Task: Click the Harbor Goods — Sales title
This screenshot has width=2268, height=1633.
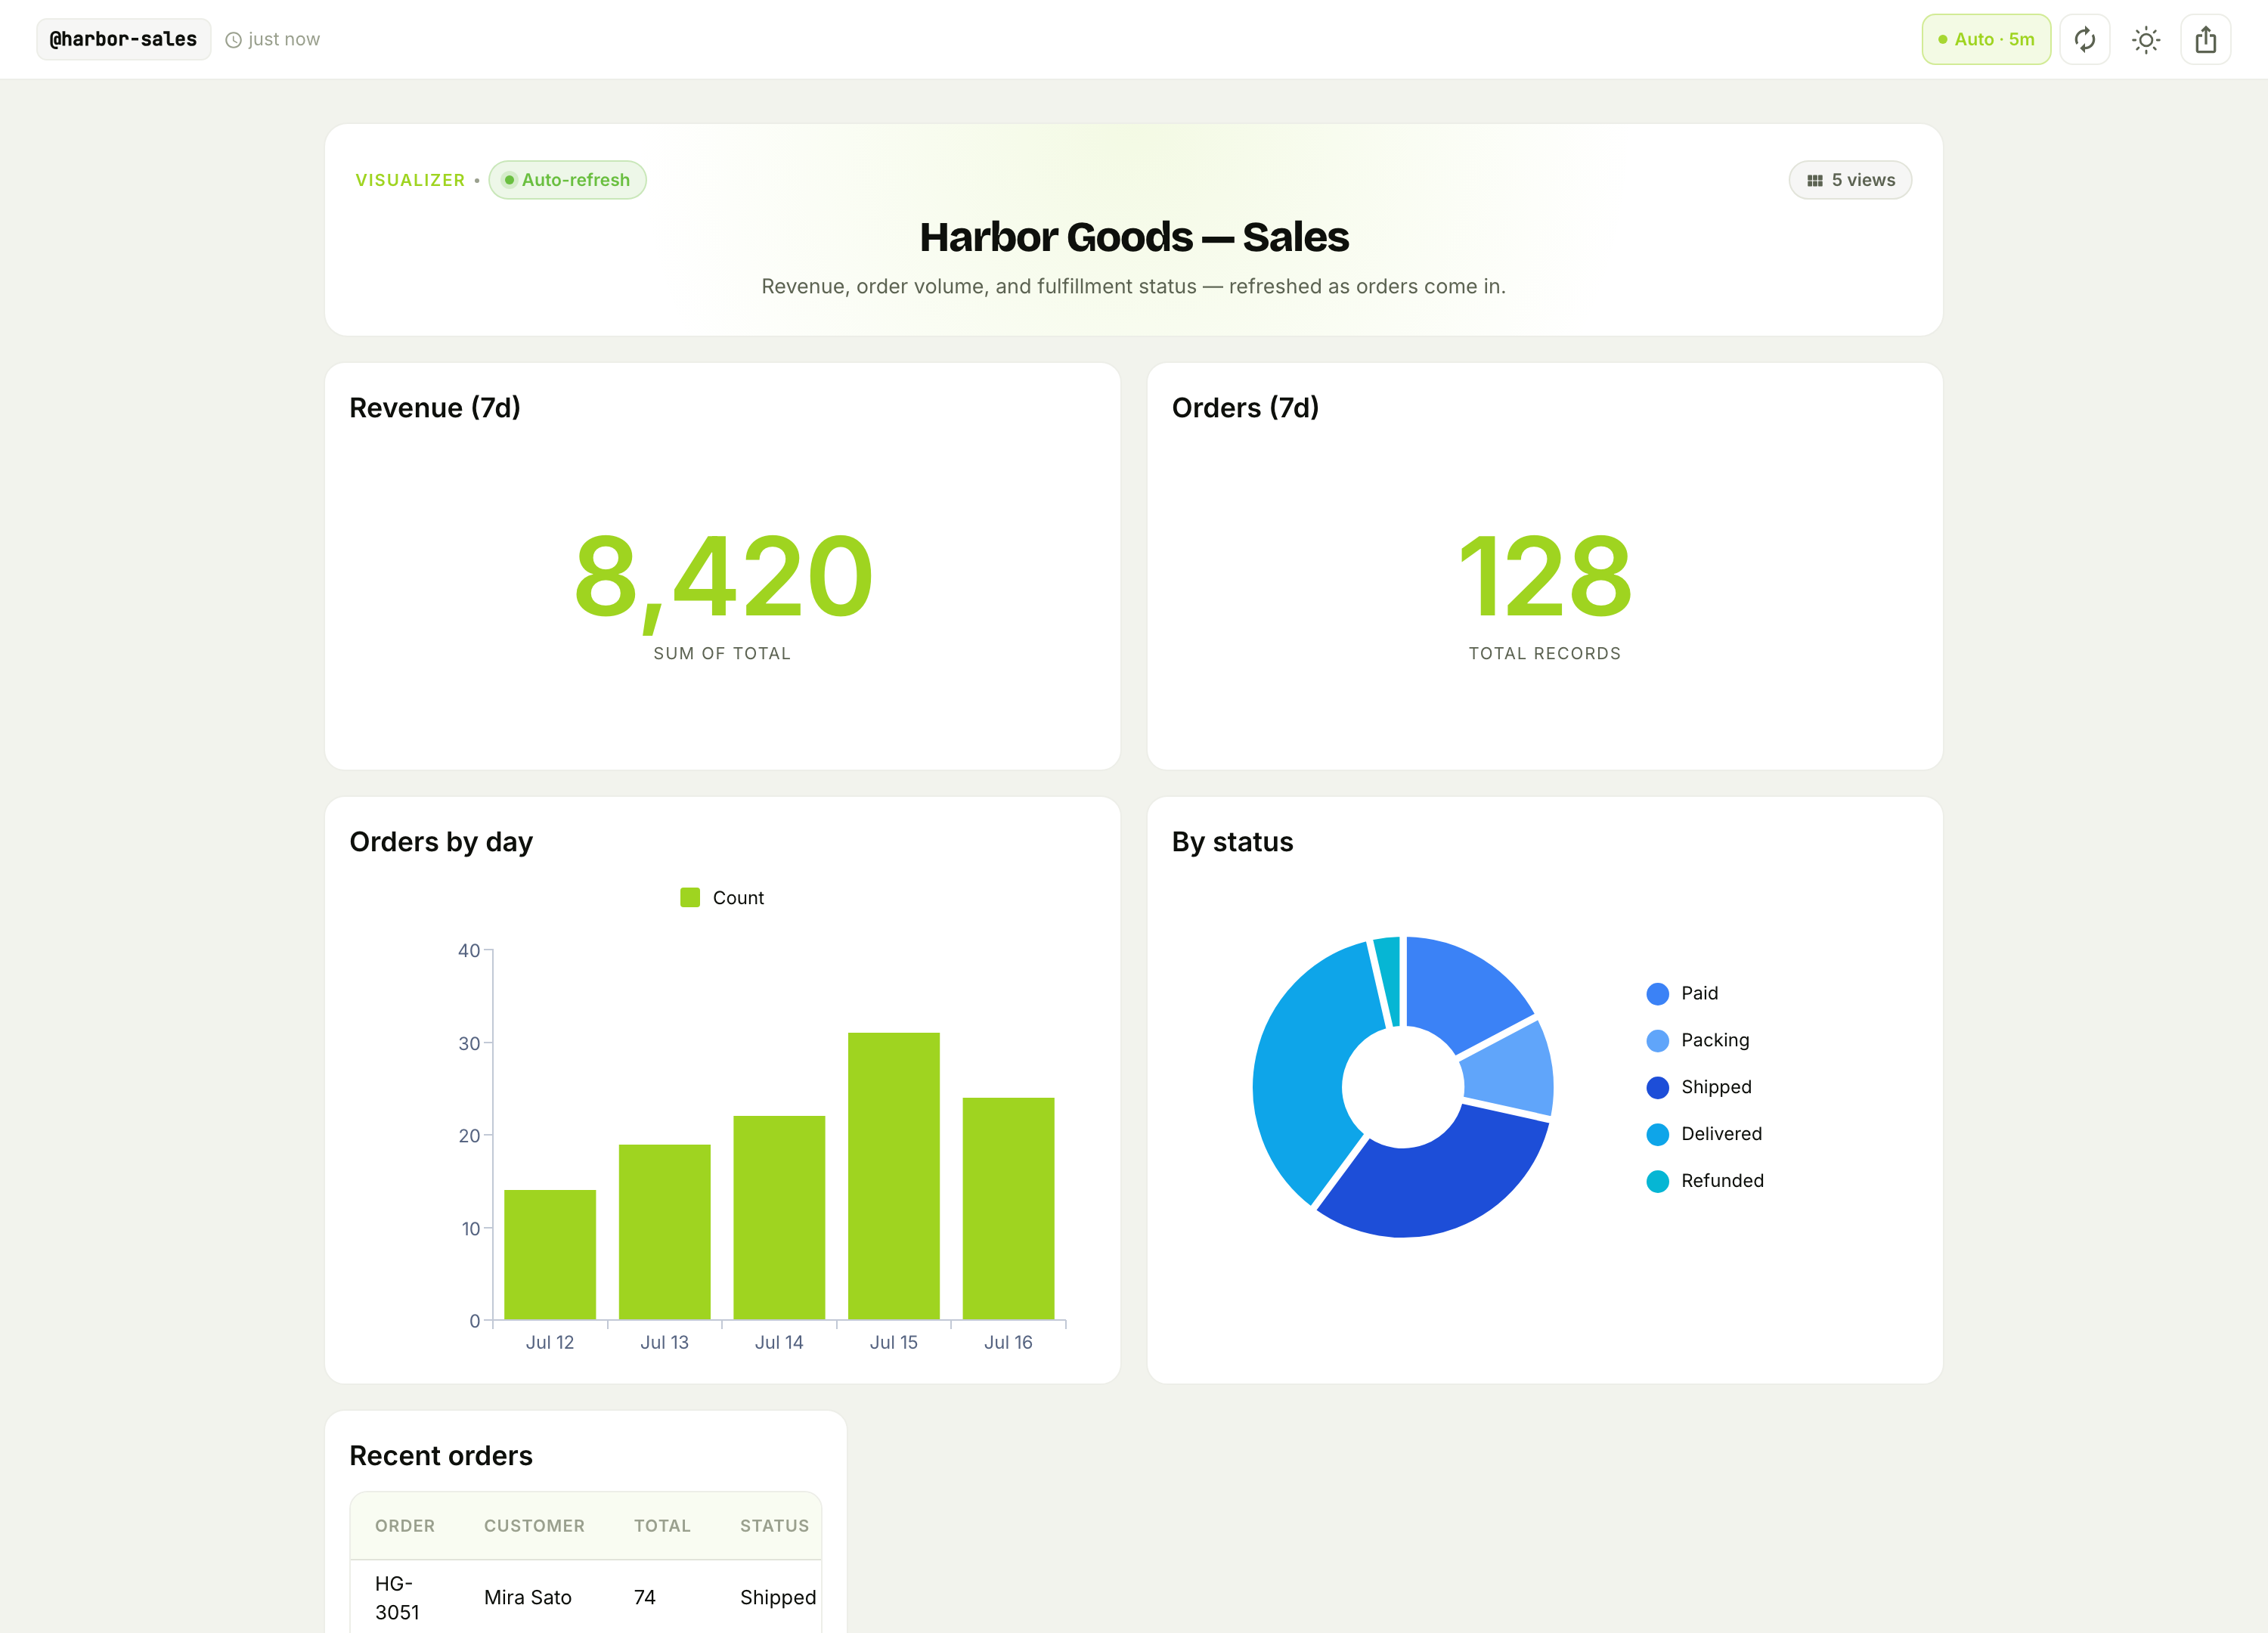Action: coord(1134,237)
